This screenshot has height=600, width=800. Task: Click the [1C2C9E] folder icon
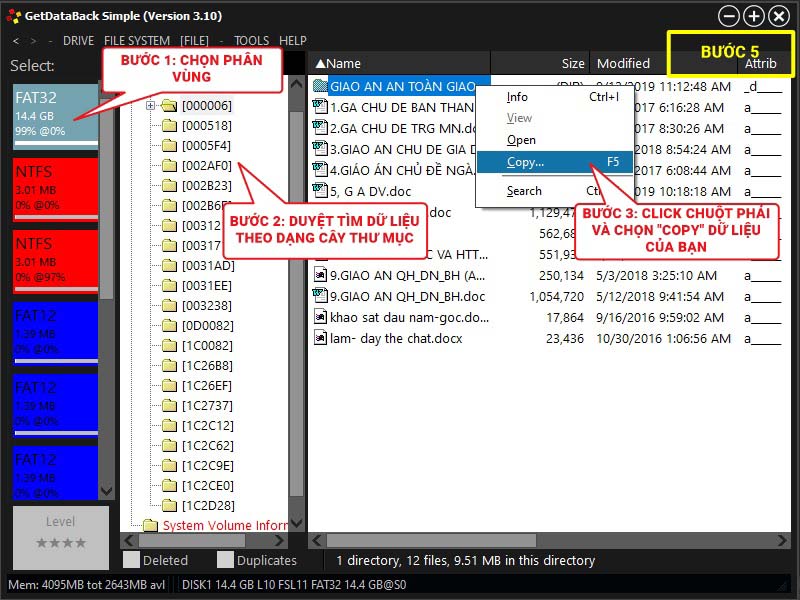point(169,465)
